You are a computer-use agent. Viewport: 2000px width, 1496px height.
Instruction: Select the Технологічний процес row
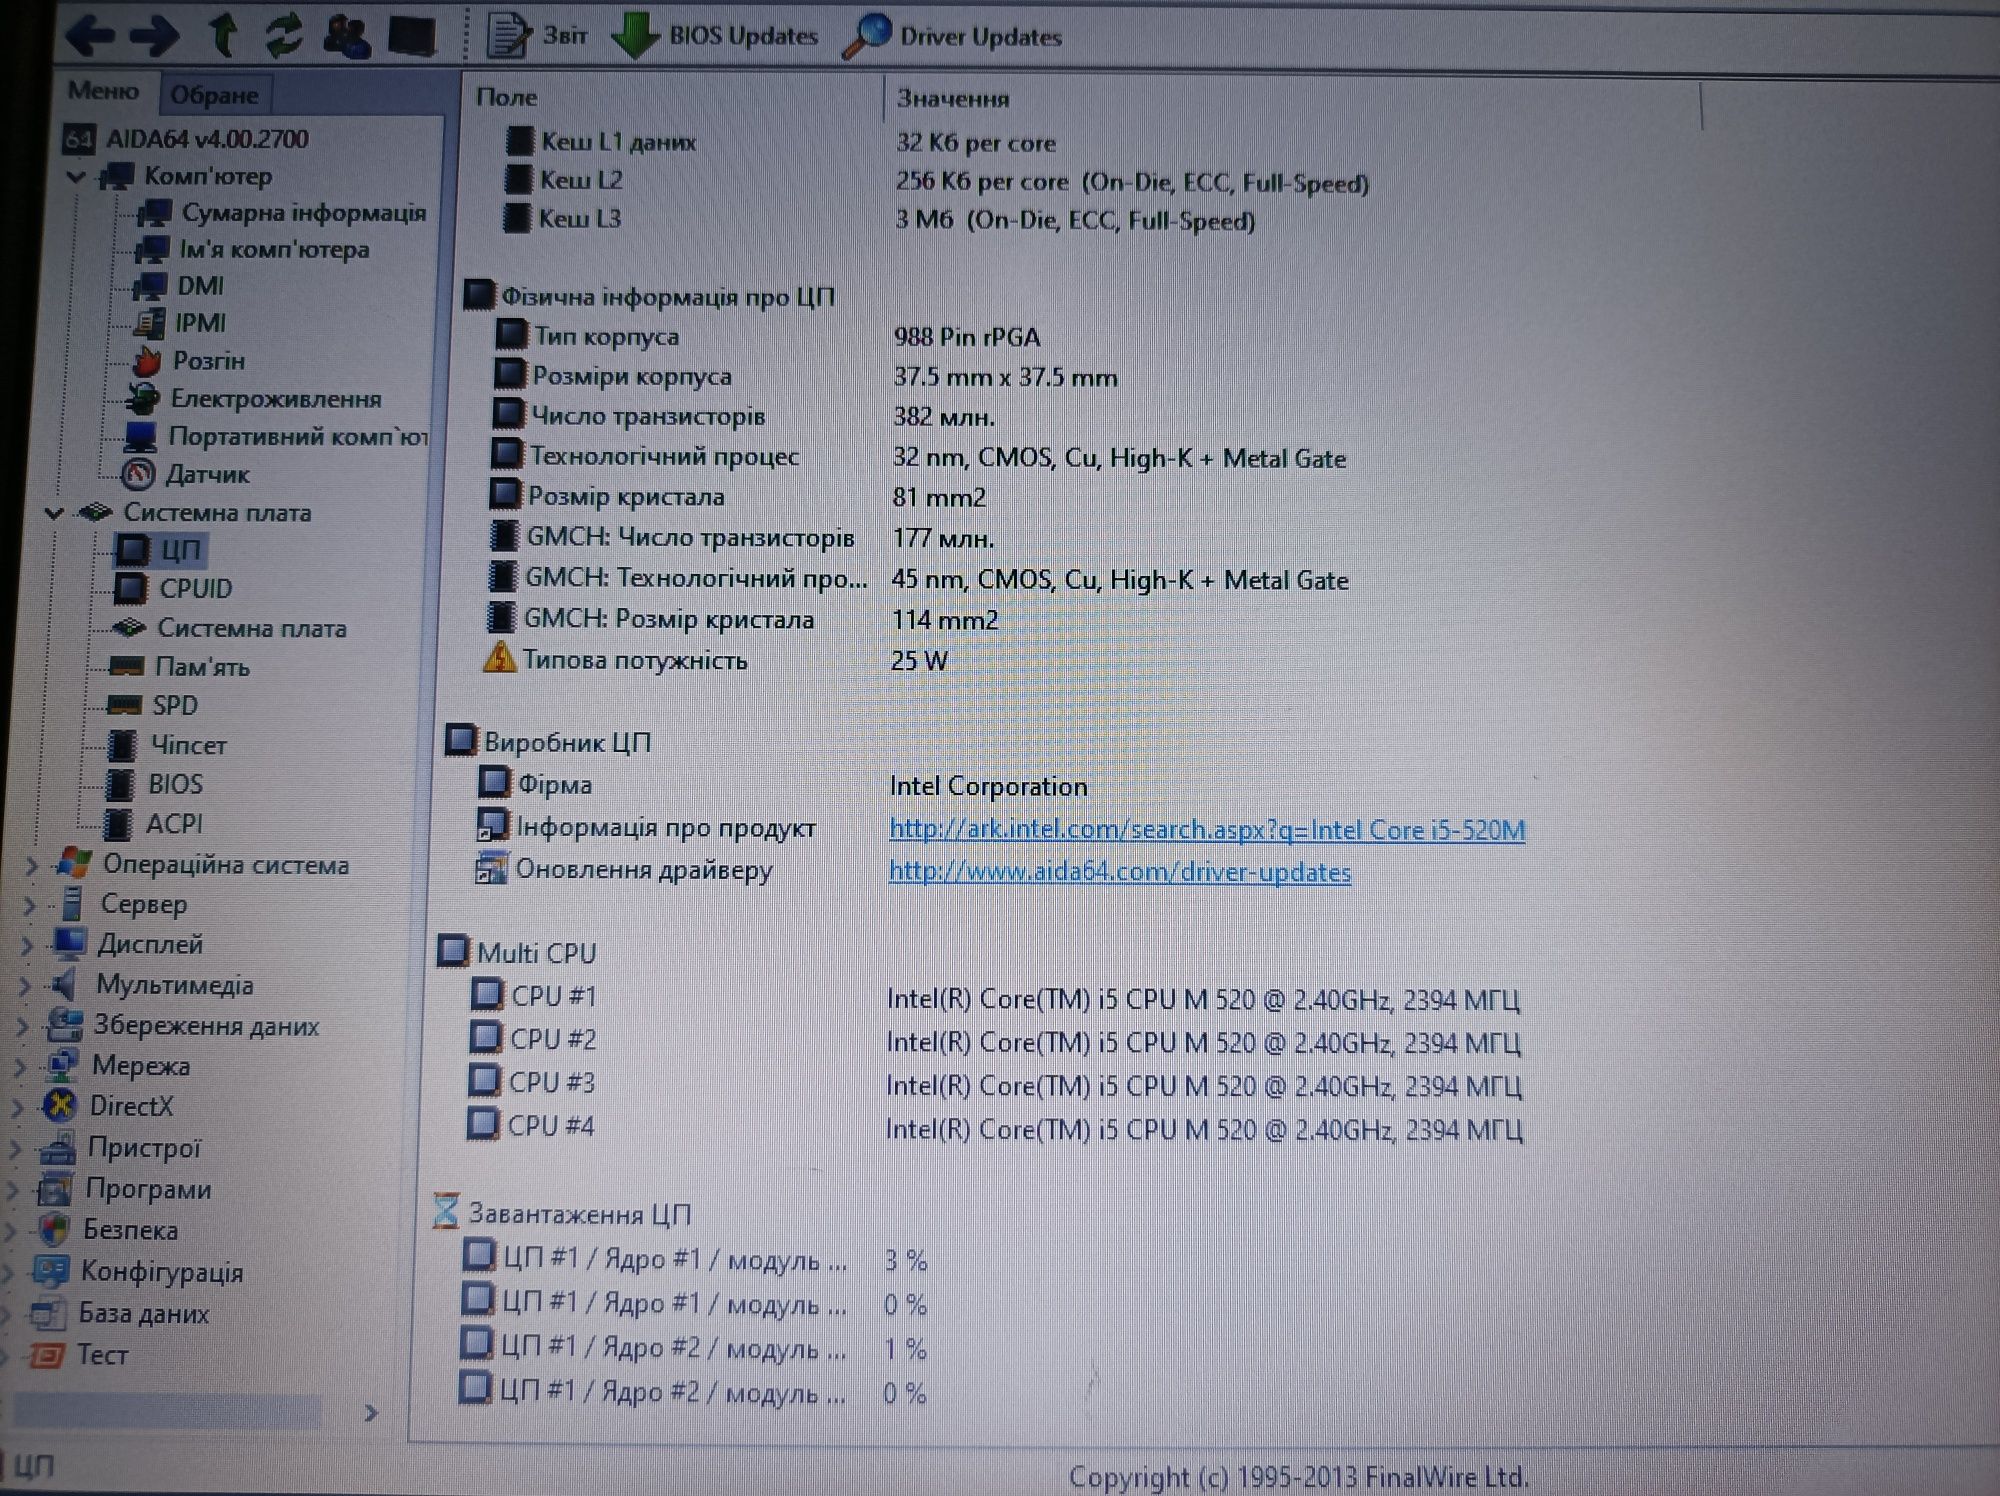tap(918, 457)
